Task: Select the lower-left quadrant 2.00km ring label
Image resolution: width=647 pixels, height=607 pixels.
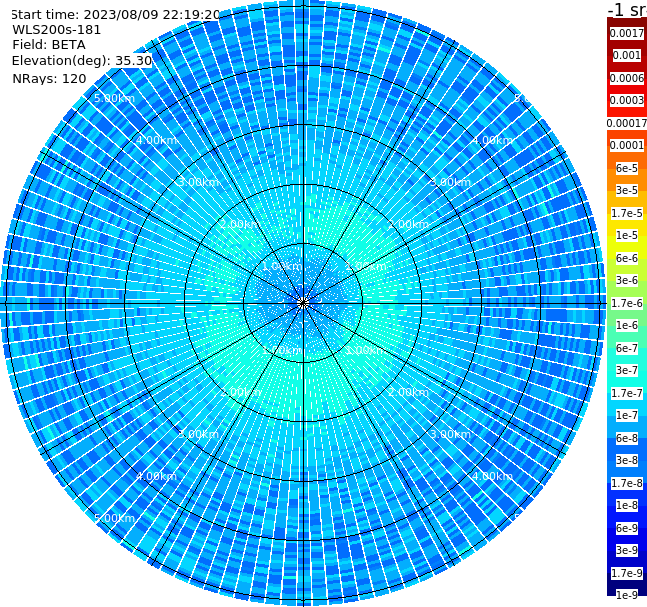Action: [x=241, y=392]
